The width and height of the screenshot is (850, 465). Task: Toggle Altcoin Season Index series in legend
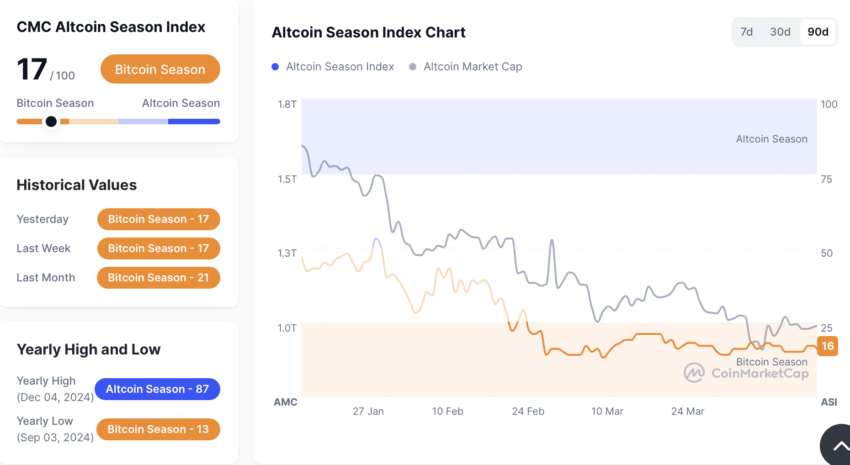[x=333, y=67]
